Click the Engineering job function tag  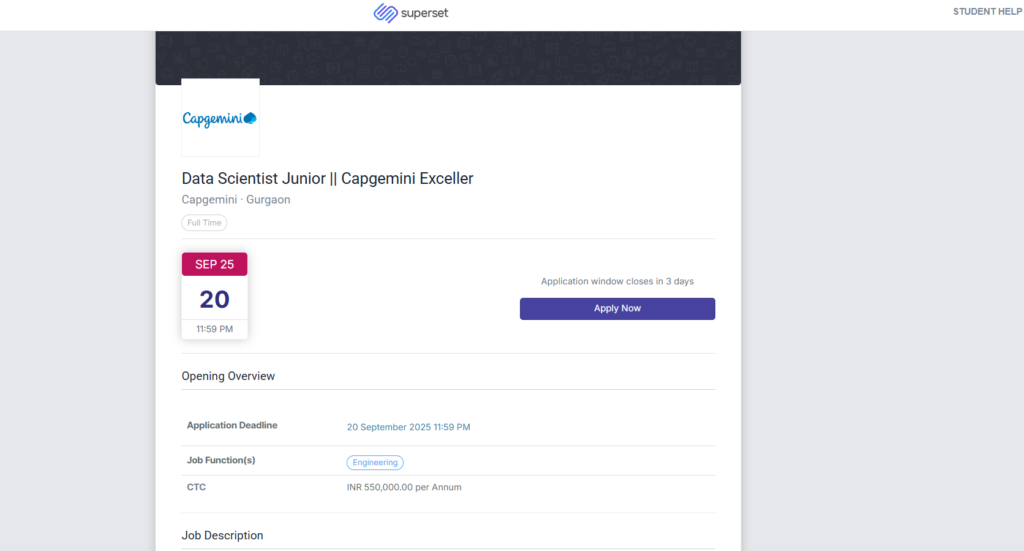coord(375,462)
